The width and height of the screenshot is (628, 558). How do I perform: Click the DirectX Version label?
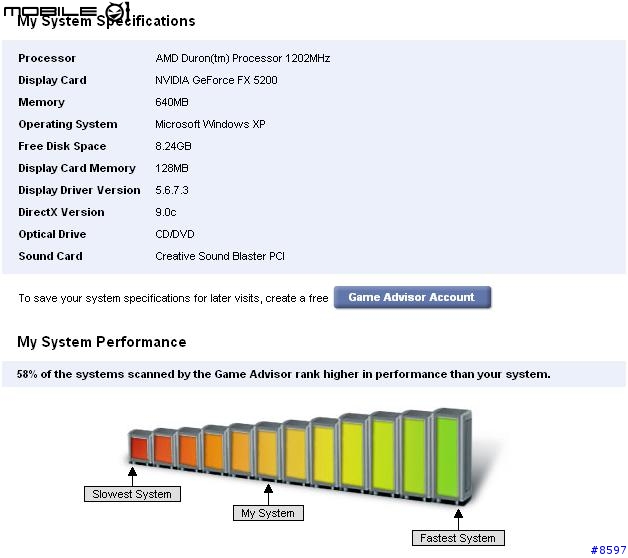point(61,212)
